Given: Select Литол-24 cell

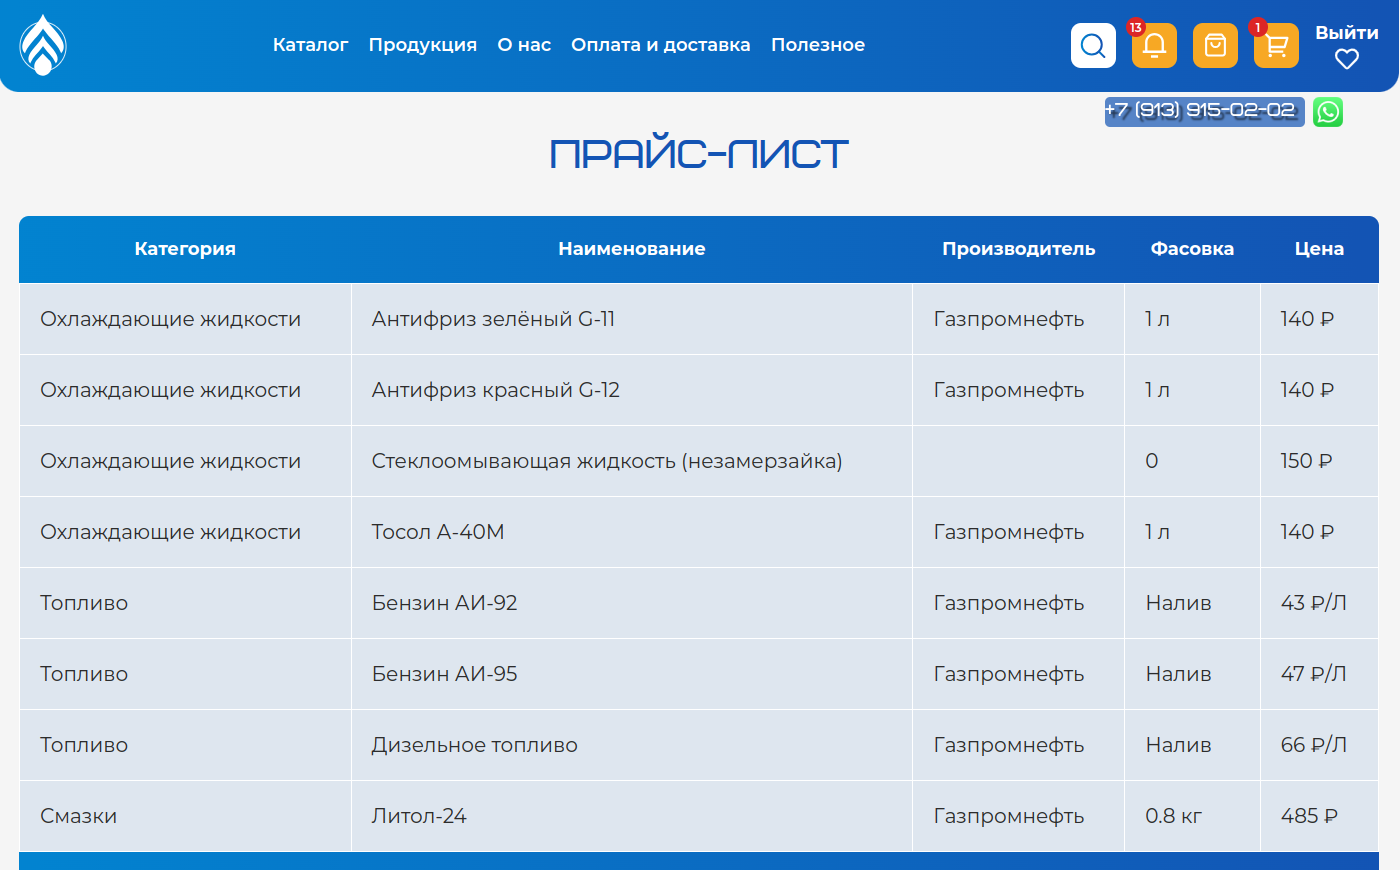Looking at the screenshot, I should point(632,816).
